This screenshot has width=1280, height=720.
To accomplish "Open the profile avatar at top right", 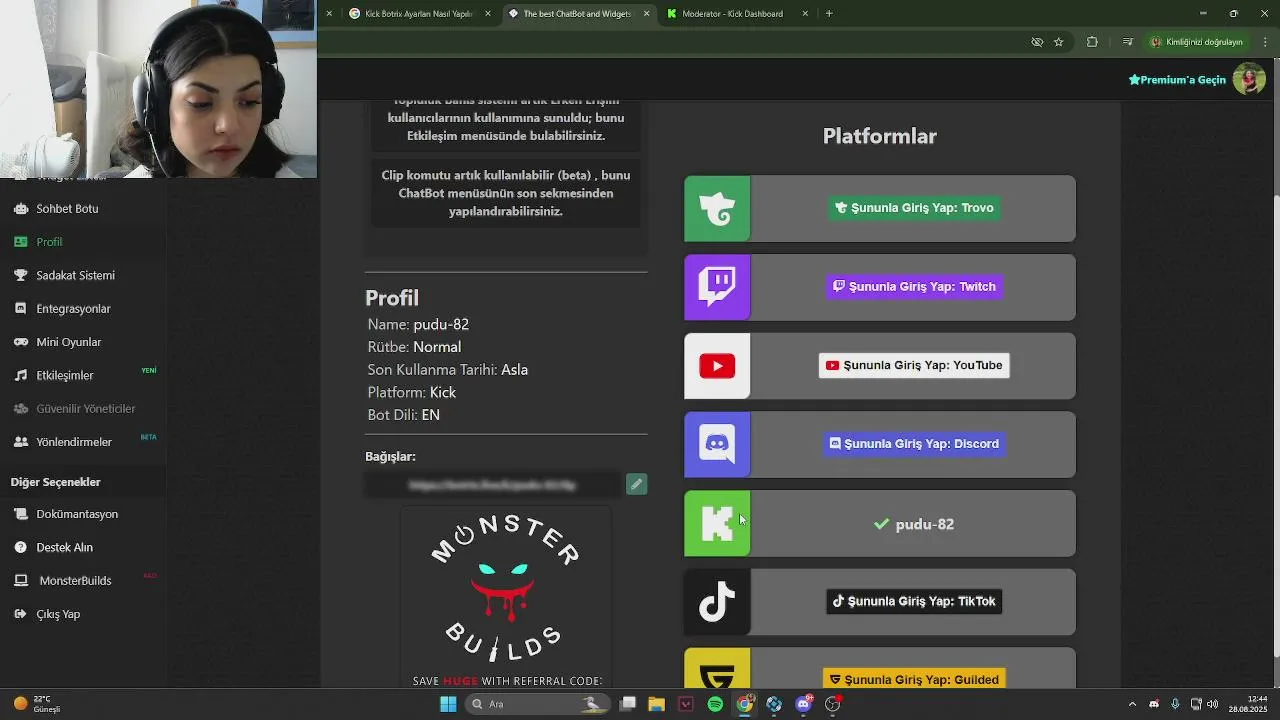I will click(x=1249, y=79).
